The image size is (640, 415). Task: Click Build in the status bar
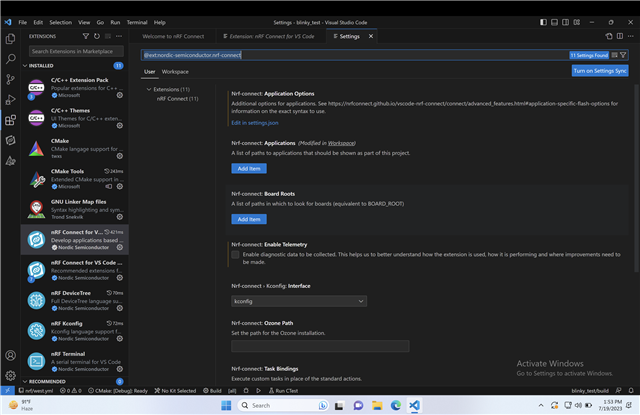pyautogui.click(x=212, y=391)
